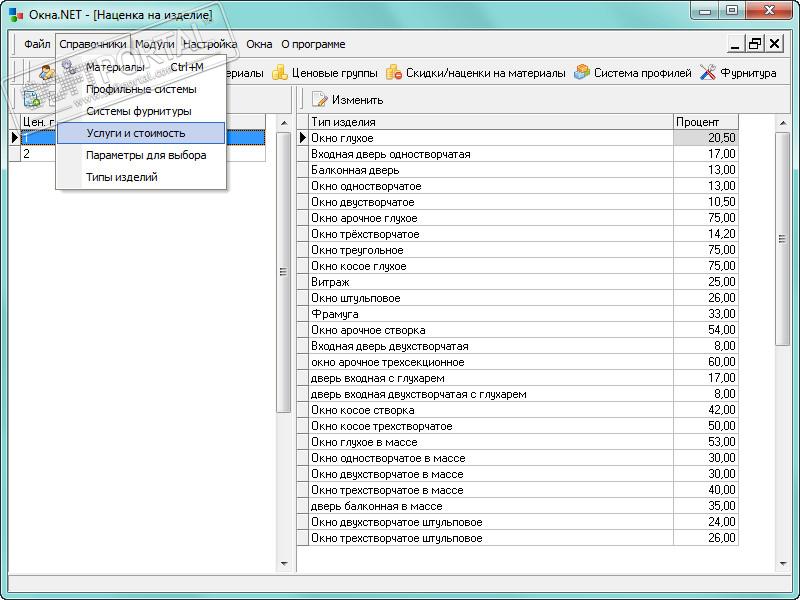
Task: Open Ценовые группы toolbar button
Action: pyautogui.click(x=325, y=72)
